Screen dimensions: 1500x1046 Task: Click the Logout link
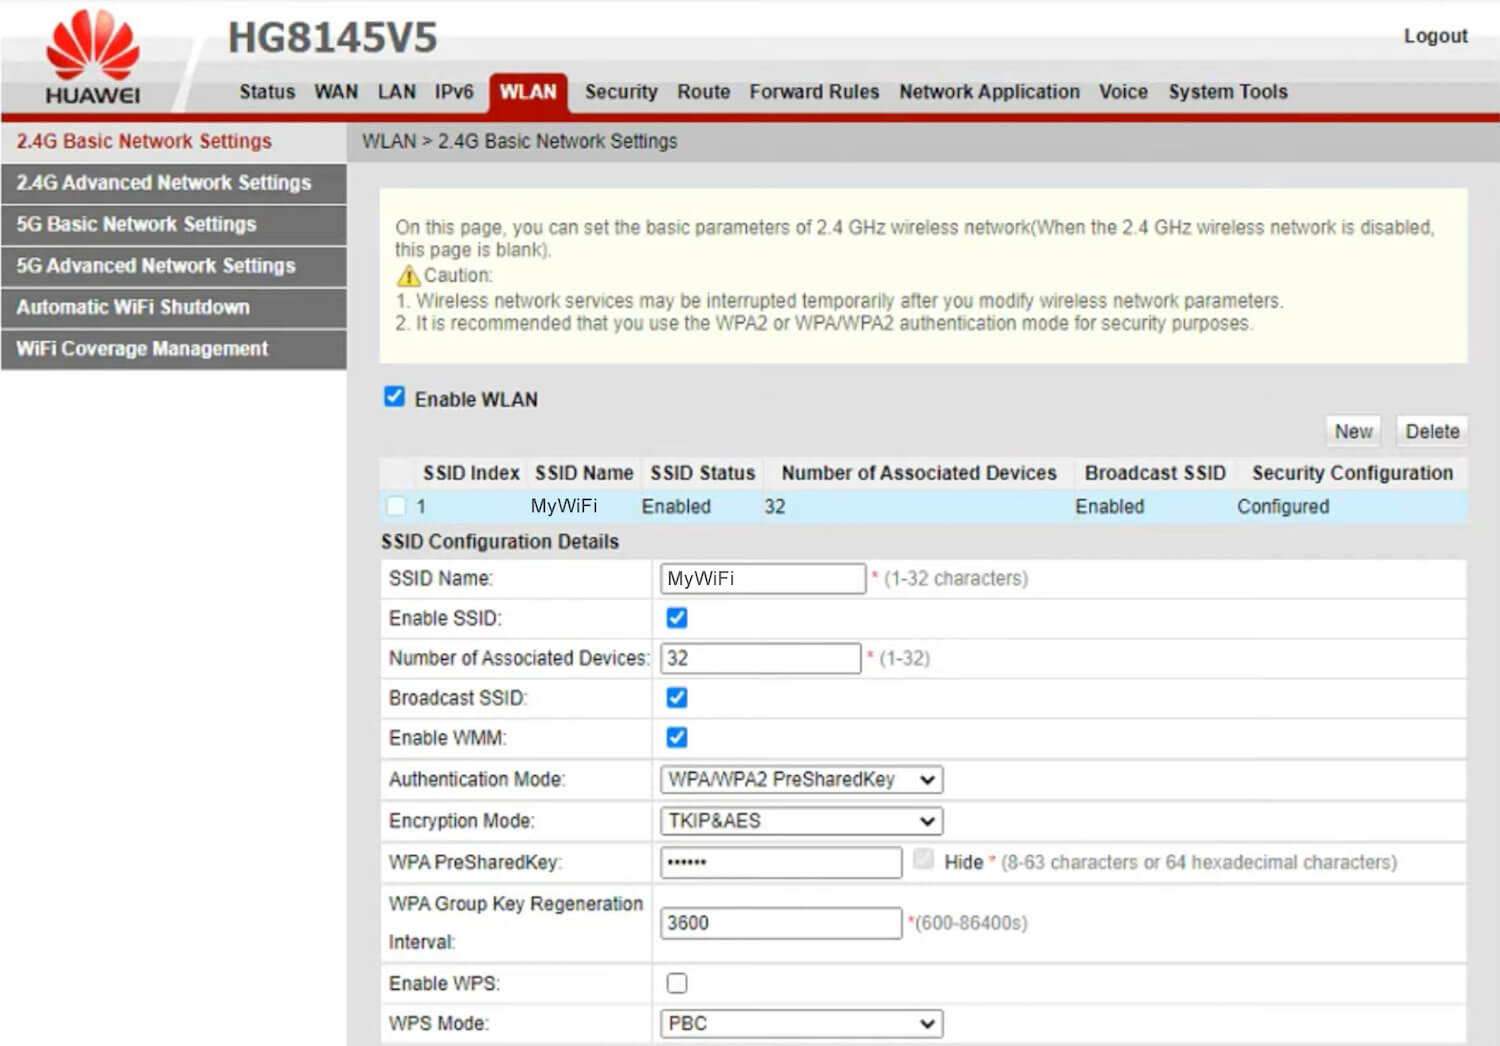(1435, 36)
